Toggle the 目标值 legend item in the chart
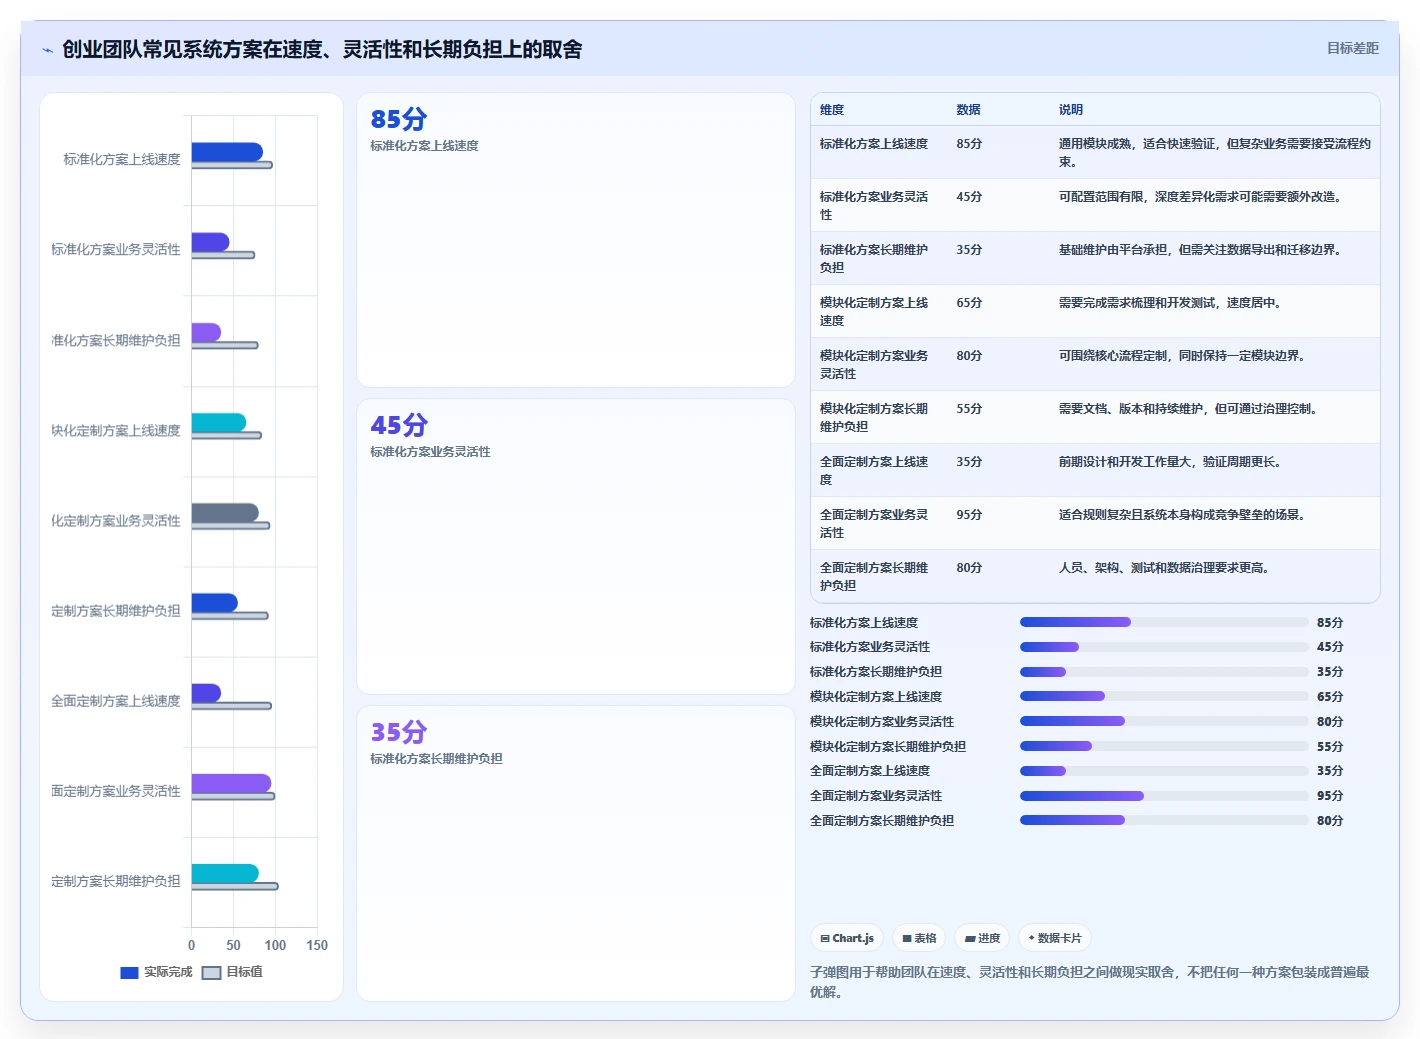This screenshot has width=1420, height=1039. (232, 972)
